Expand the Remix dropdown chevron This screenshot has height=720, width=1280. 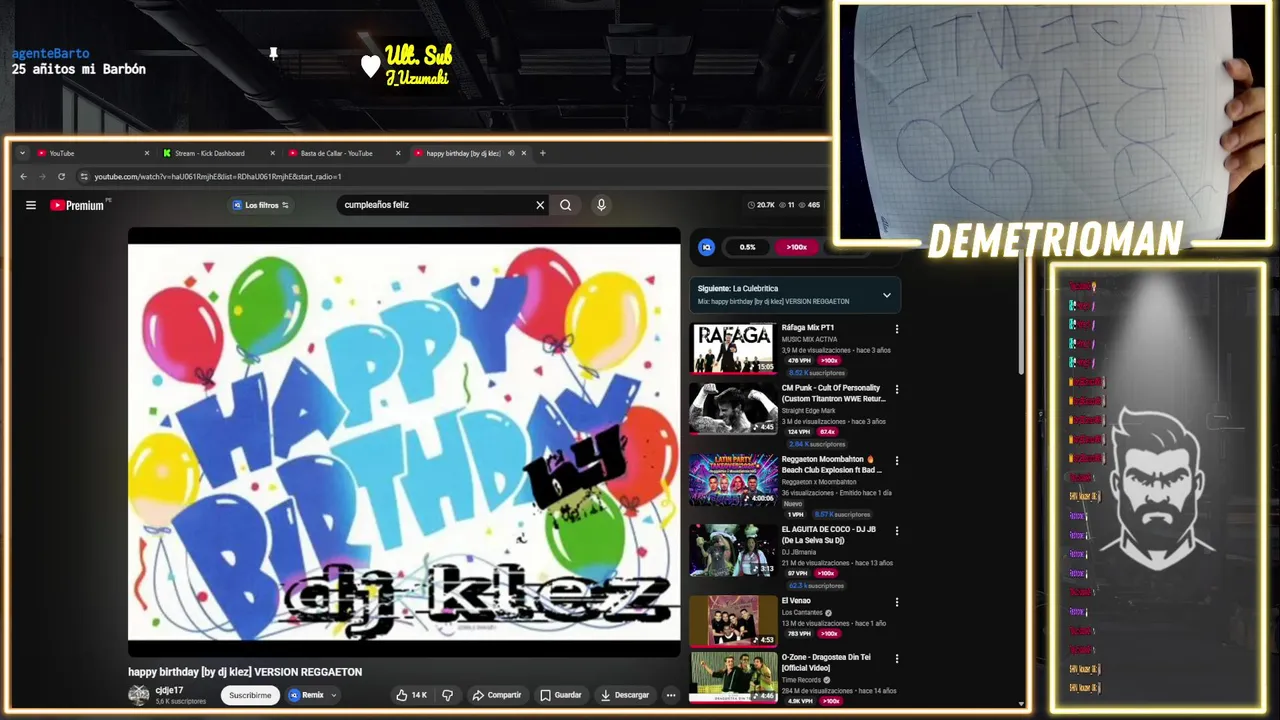tap(334, 695)
